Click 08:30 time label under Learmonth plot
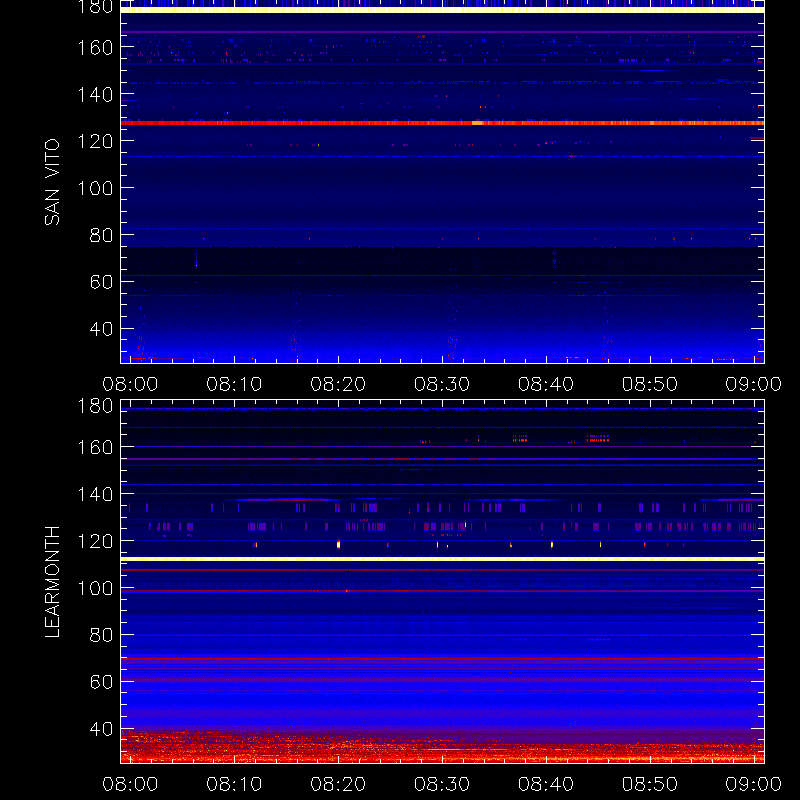Image resolution: width=800 pixels, height=800 pixels. (x=442, y=784)
